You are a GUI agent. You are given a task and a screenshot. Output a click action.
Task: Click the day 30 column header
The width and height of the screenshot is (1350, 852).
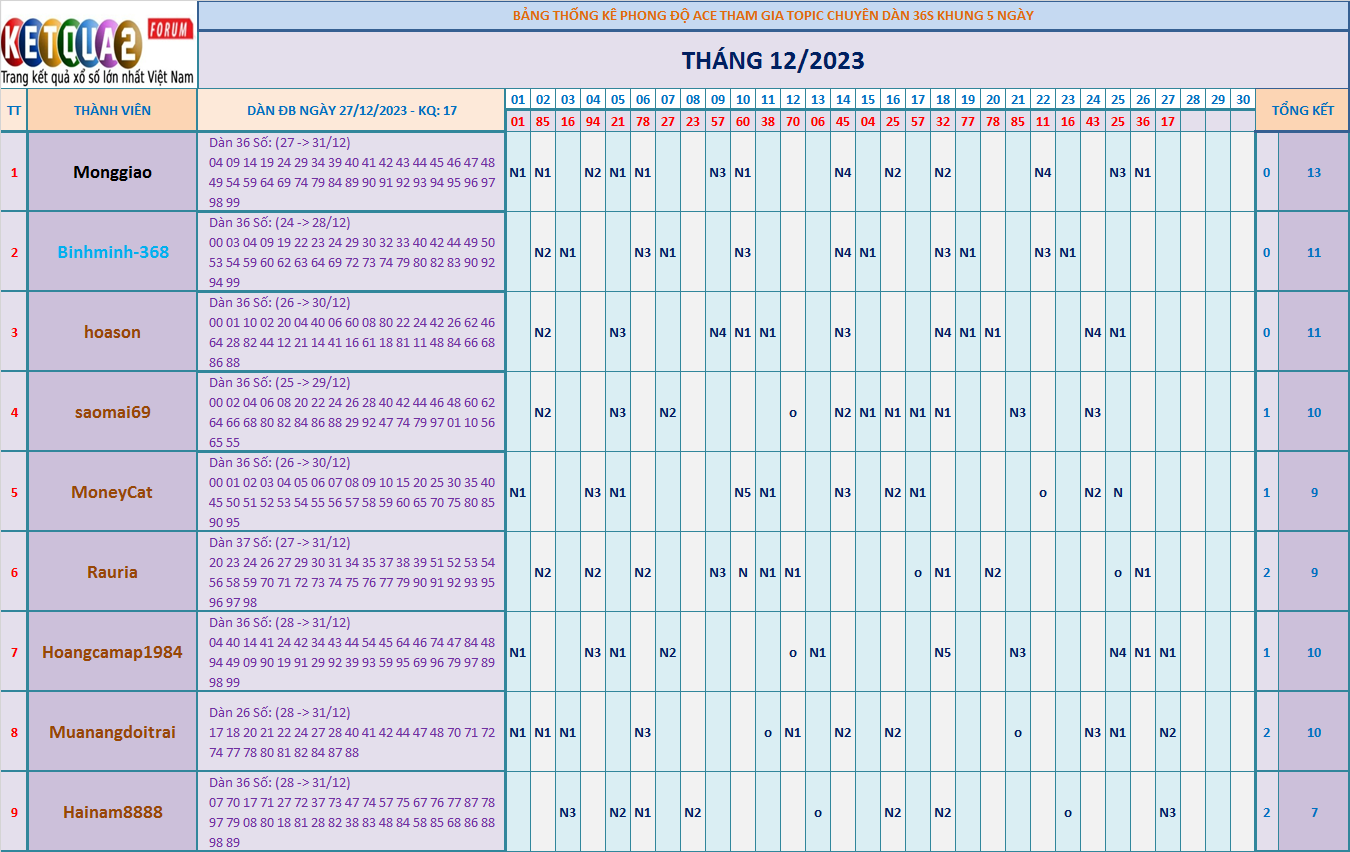tap(1243, 100)
